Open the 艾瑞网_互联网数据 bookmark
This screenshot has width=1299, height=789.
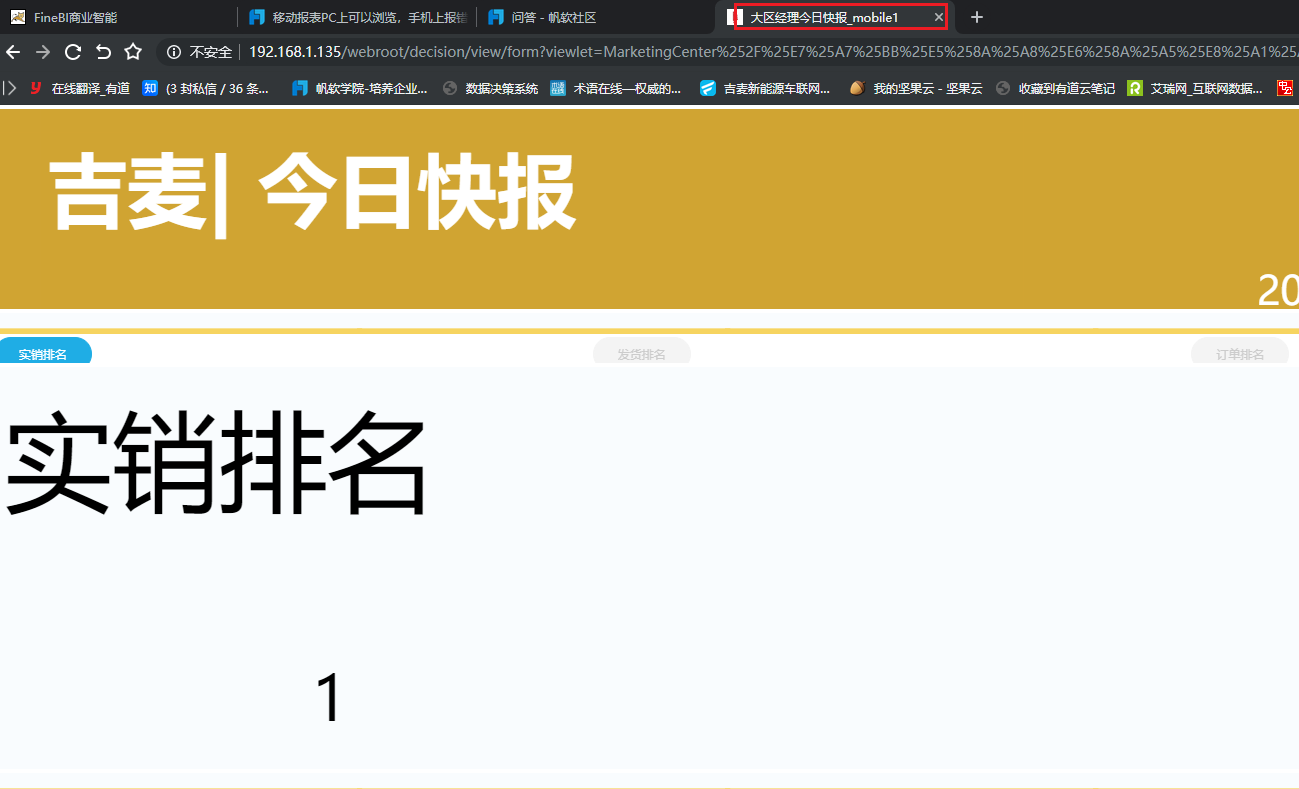point(1195,88)
